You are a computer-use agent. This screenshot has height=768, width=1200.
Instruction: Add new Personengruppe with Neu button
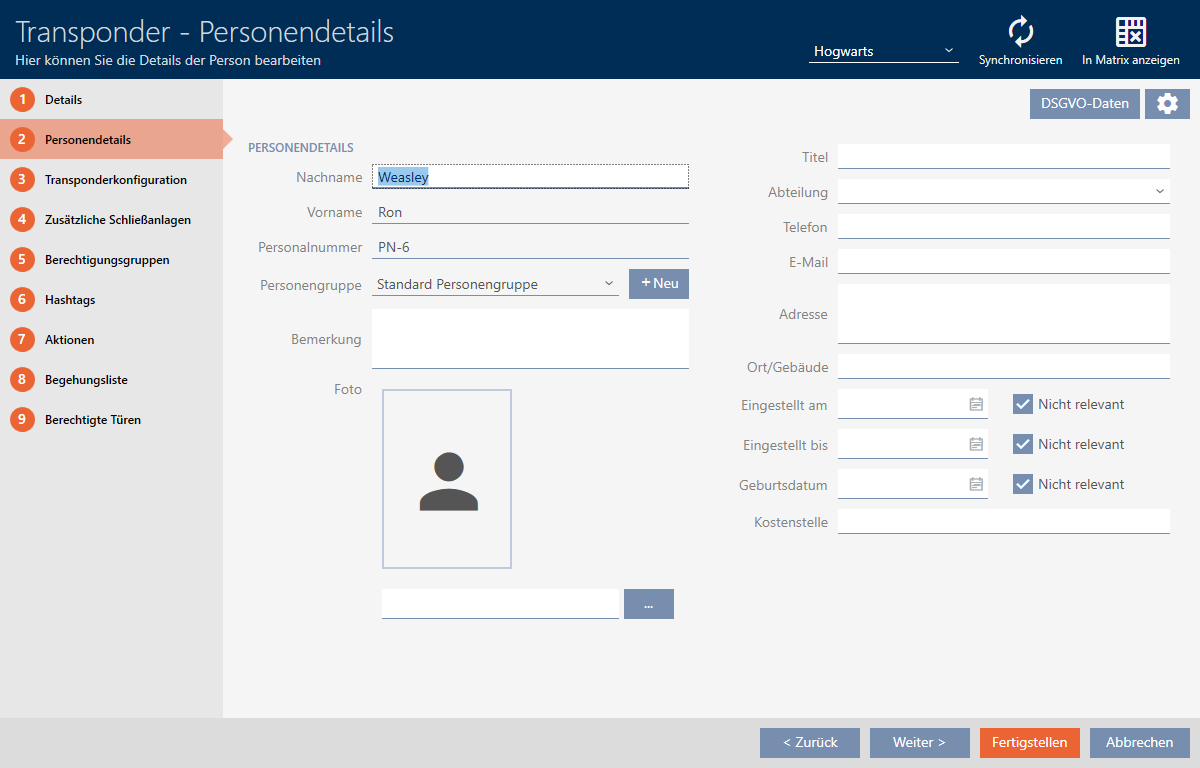[659, 284]
